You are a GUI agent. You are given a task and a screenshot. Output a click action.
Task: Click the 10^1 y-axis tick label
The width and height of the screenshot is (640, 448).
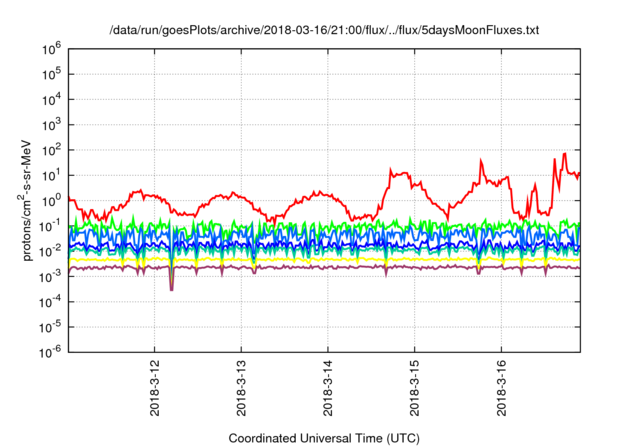coord(51,175)
